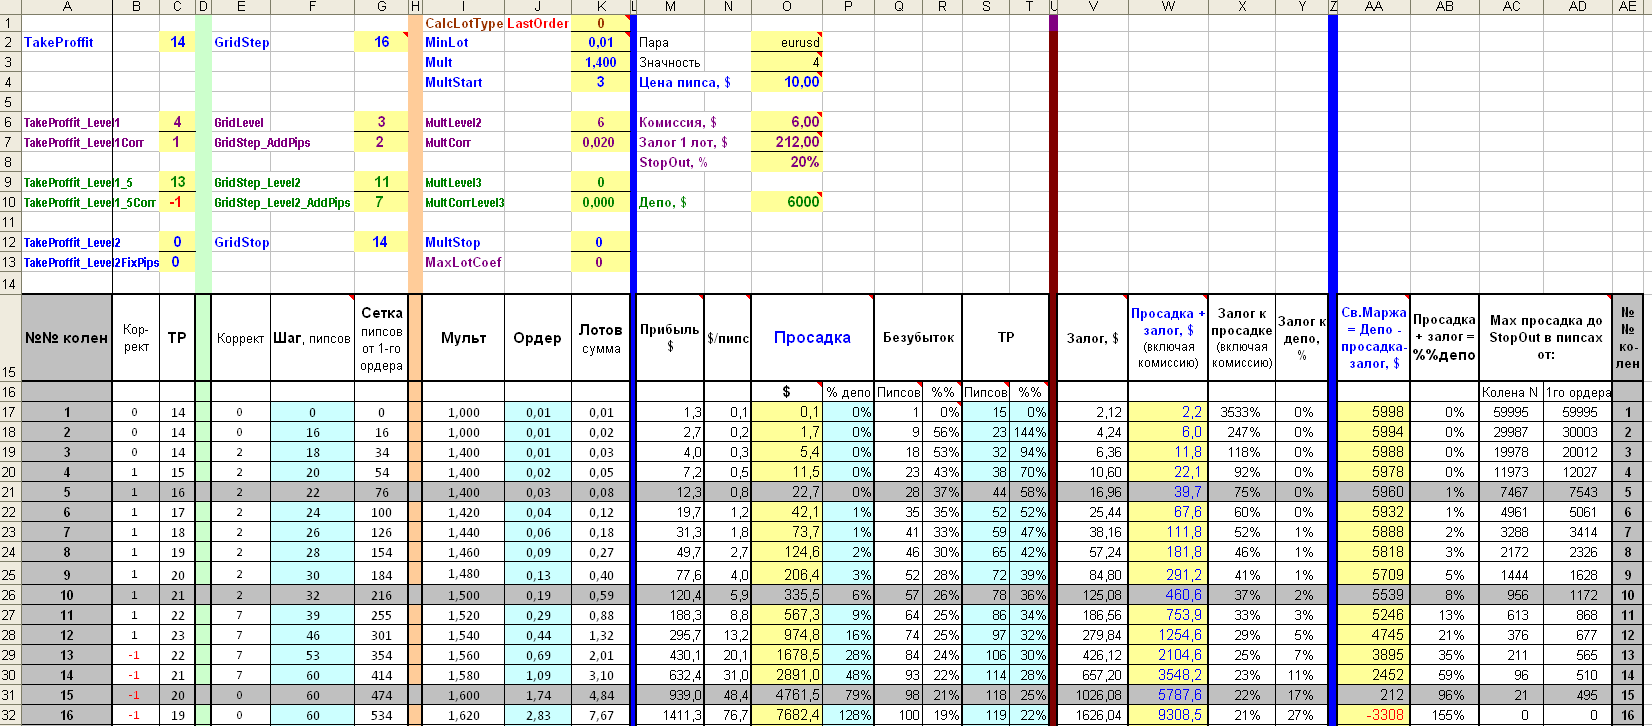This screenshot has height=726, width=1652.
Task: Click the Просадка header cell
Action: point(812,337)
